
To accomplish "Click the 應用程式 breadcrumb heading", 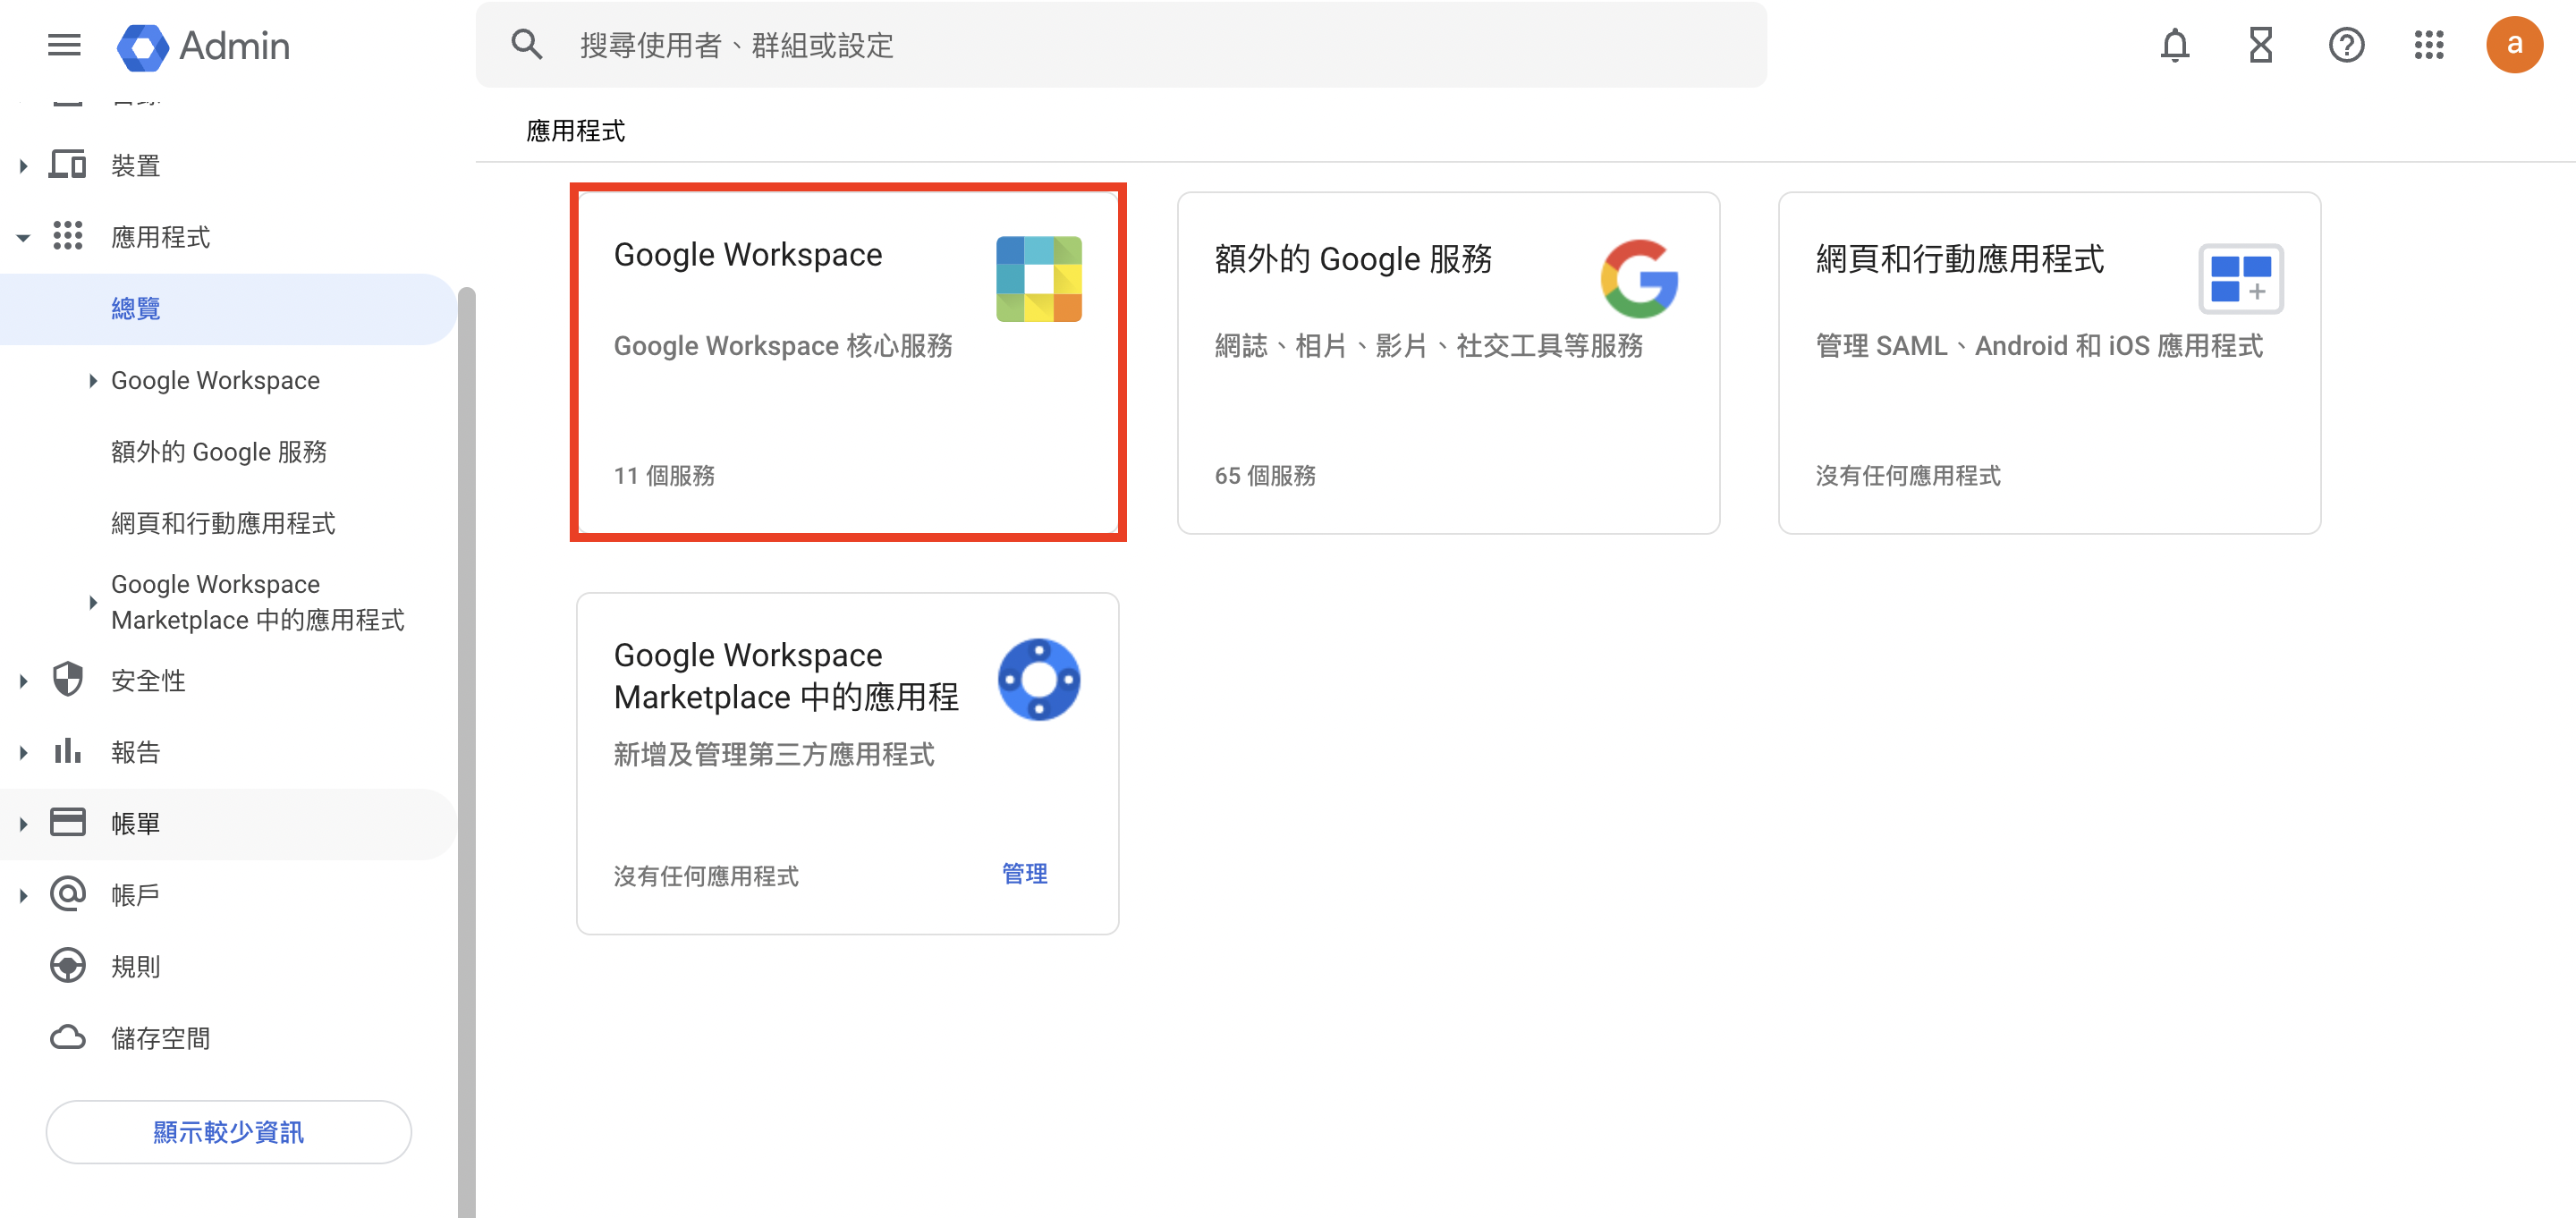I will pyautogui.click(x=575, y=131).
